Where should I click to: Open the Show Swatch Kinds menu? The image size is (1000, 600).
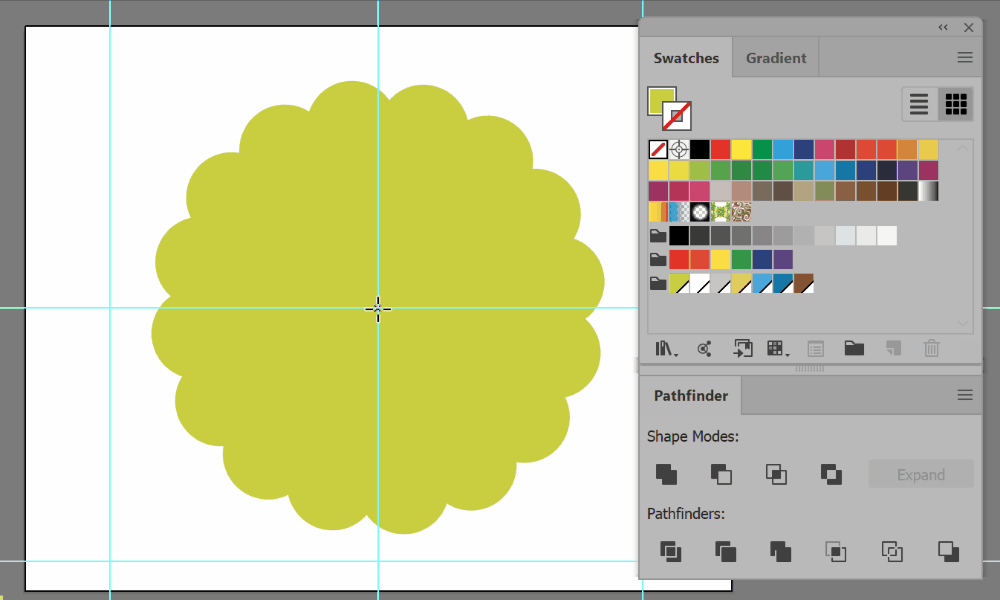(777, 349)
